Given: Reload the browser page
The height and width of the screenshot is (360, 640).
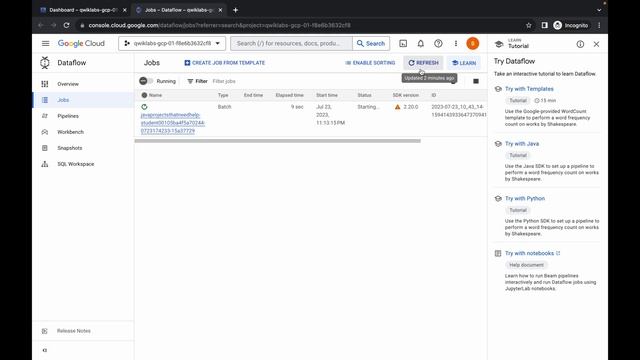Looking at the screenshot, I should click(67, 25).
